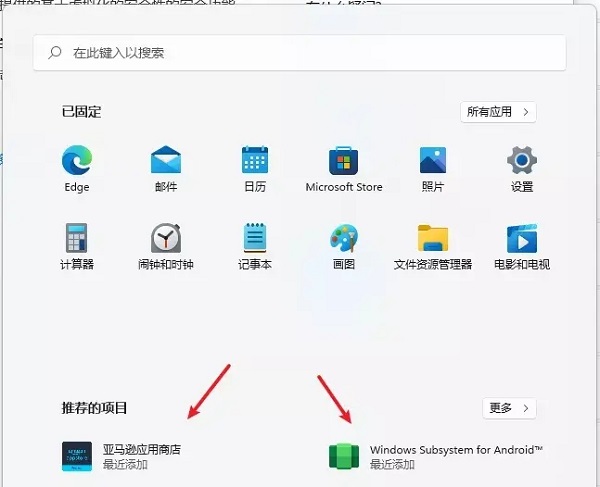Click the 已固定 section heading
Viewport: 600px width, 487px height.
coord(82,112)
